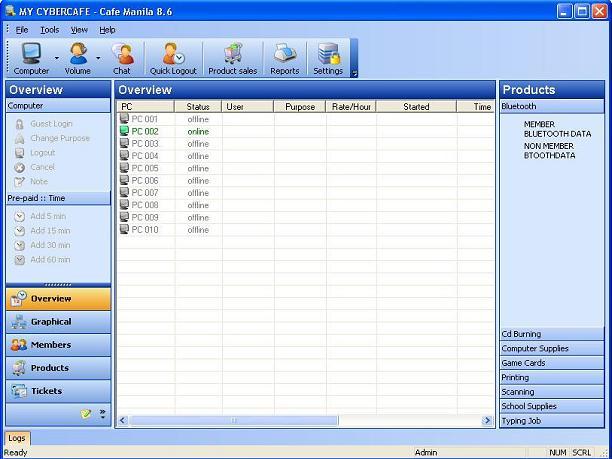Open toolbar options overflow arrow
This screenshot has width=612, height=459.
354,73
